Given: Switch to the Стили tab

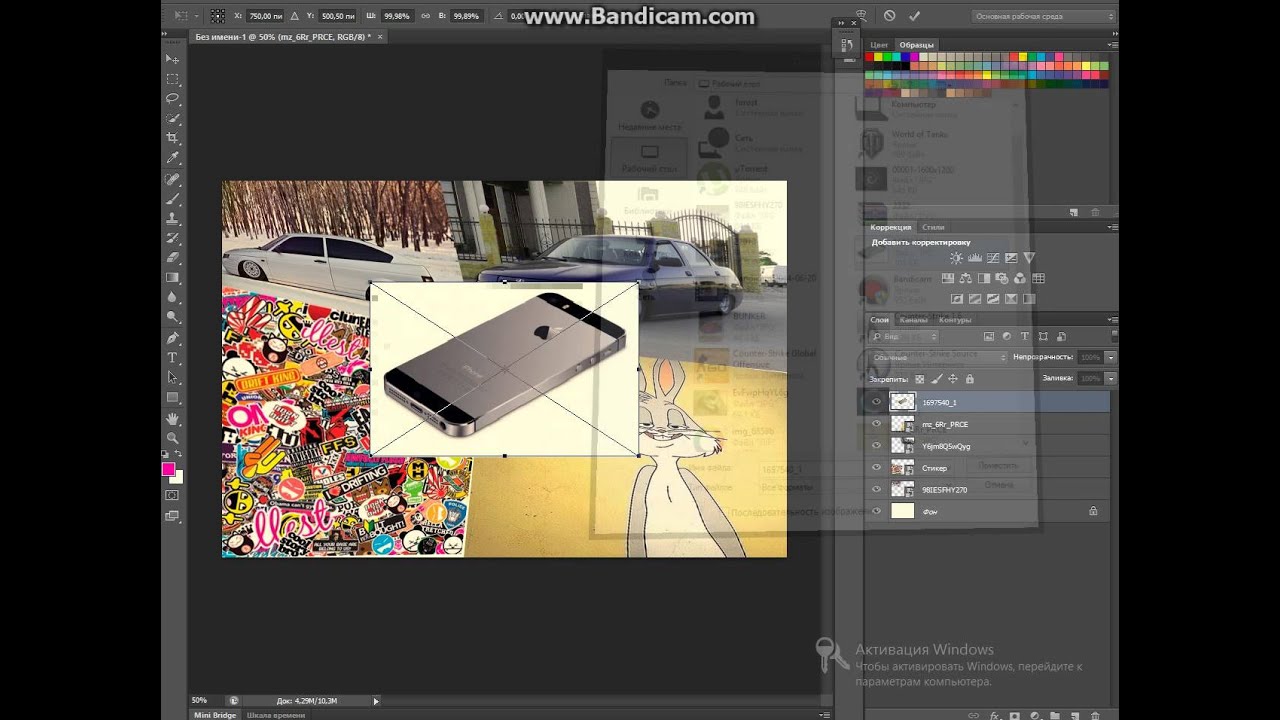Looking at the screenshot, I should pyautogui.click(x=932, y=227).
